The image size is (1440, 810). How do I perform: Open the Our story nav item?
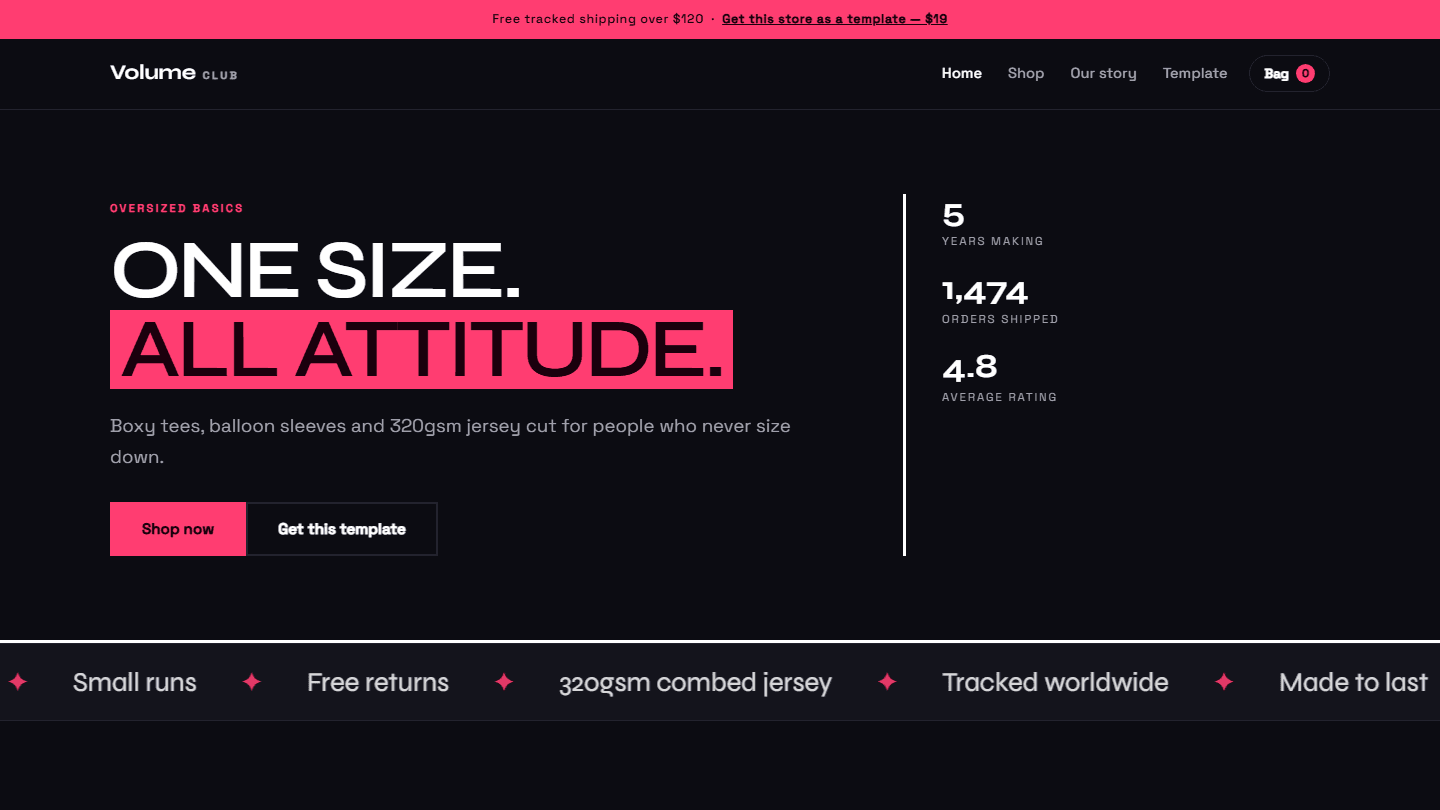[x=1103, y=73]
